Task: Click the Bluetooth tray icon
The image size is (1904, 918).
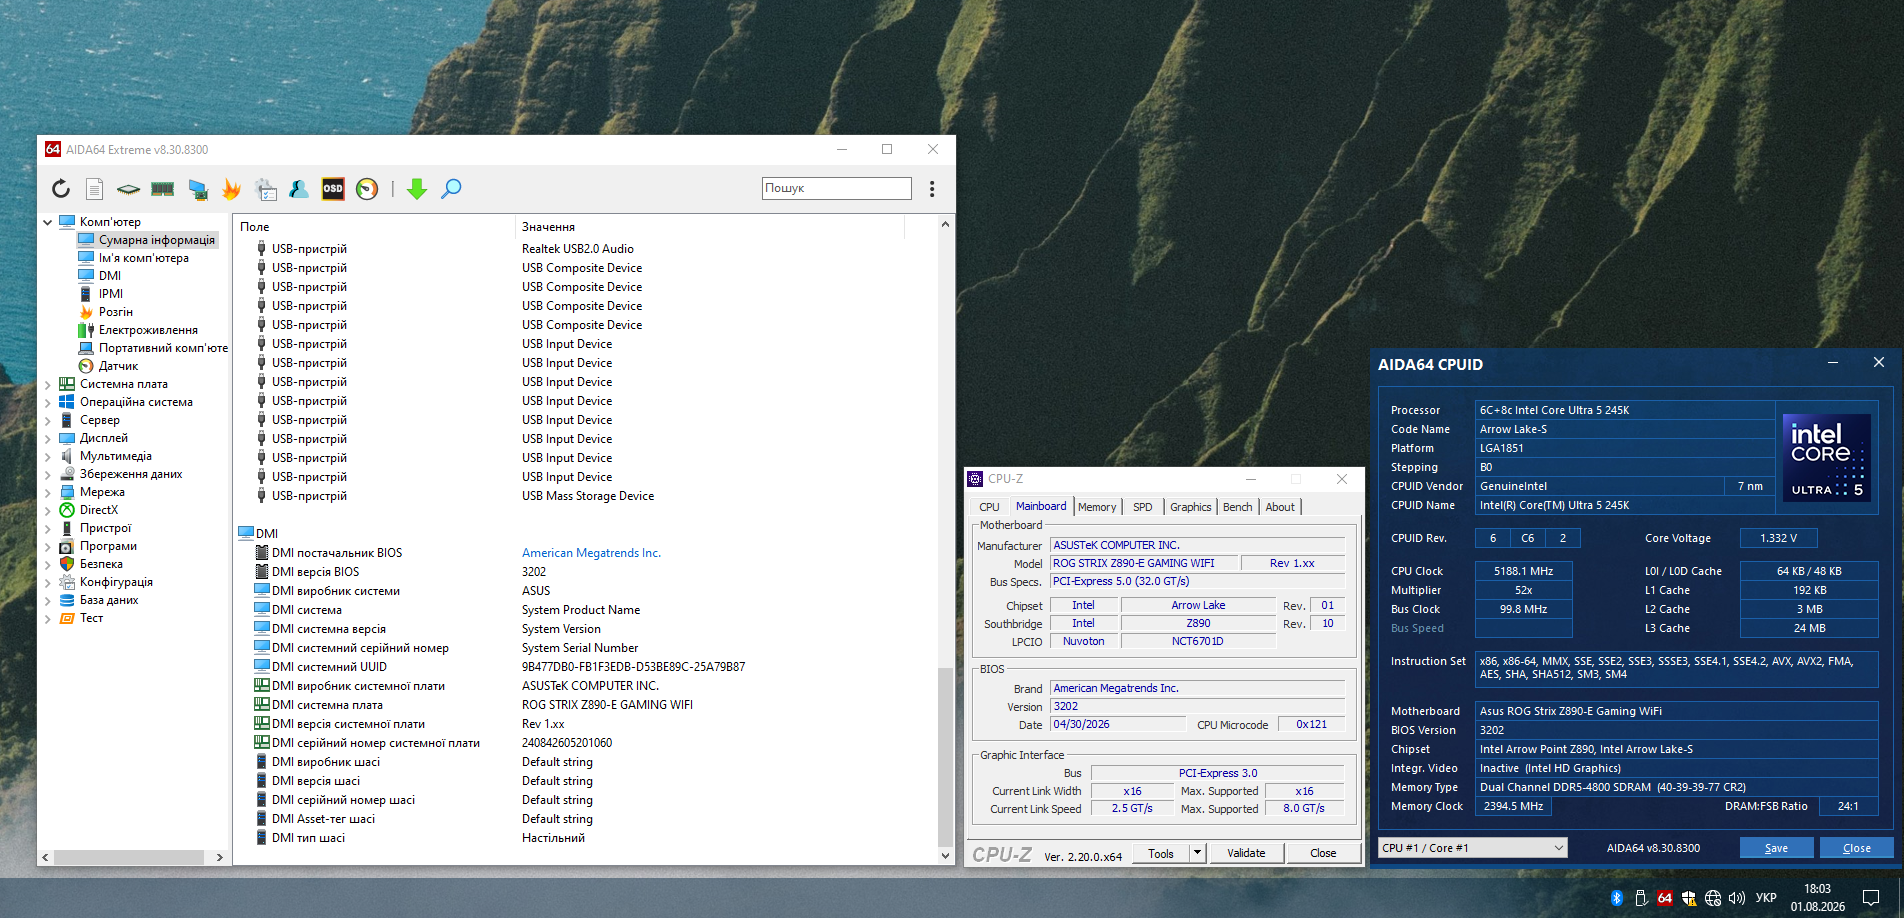Action: tap(1617, 898)
